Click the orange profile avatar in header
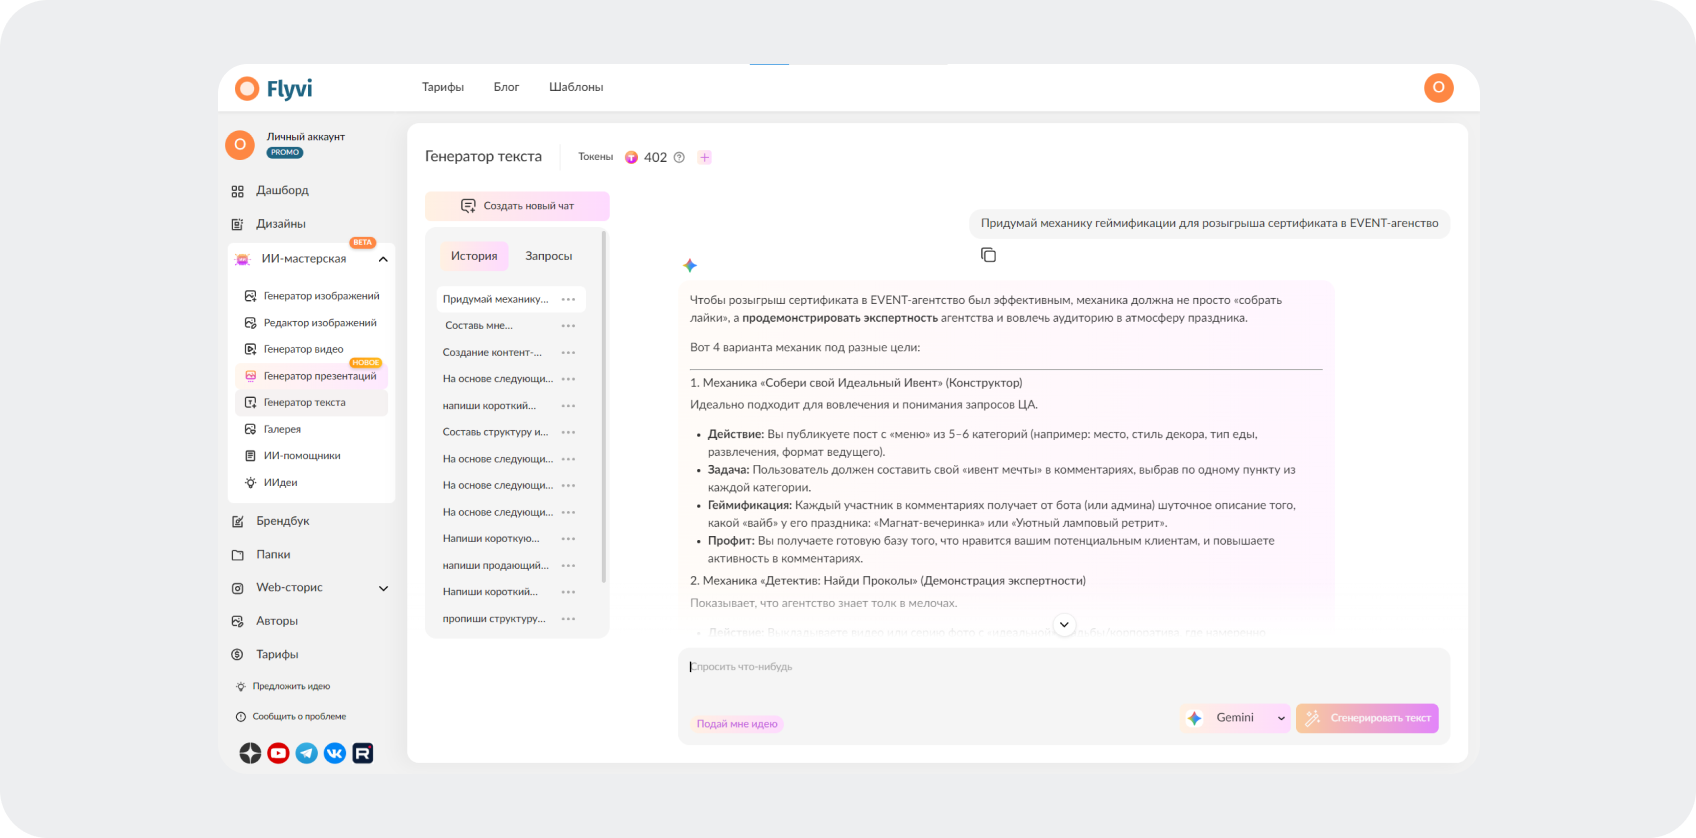 coord(1438,88)
